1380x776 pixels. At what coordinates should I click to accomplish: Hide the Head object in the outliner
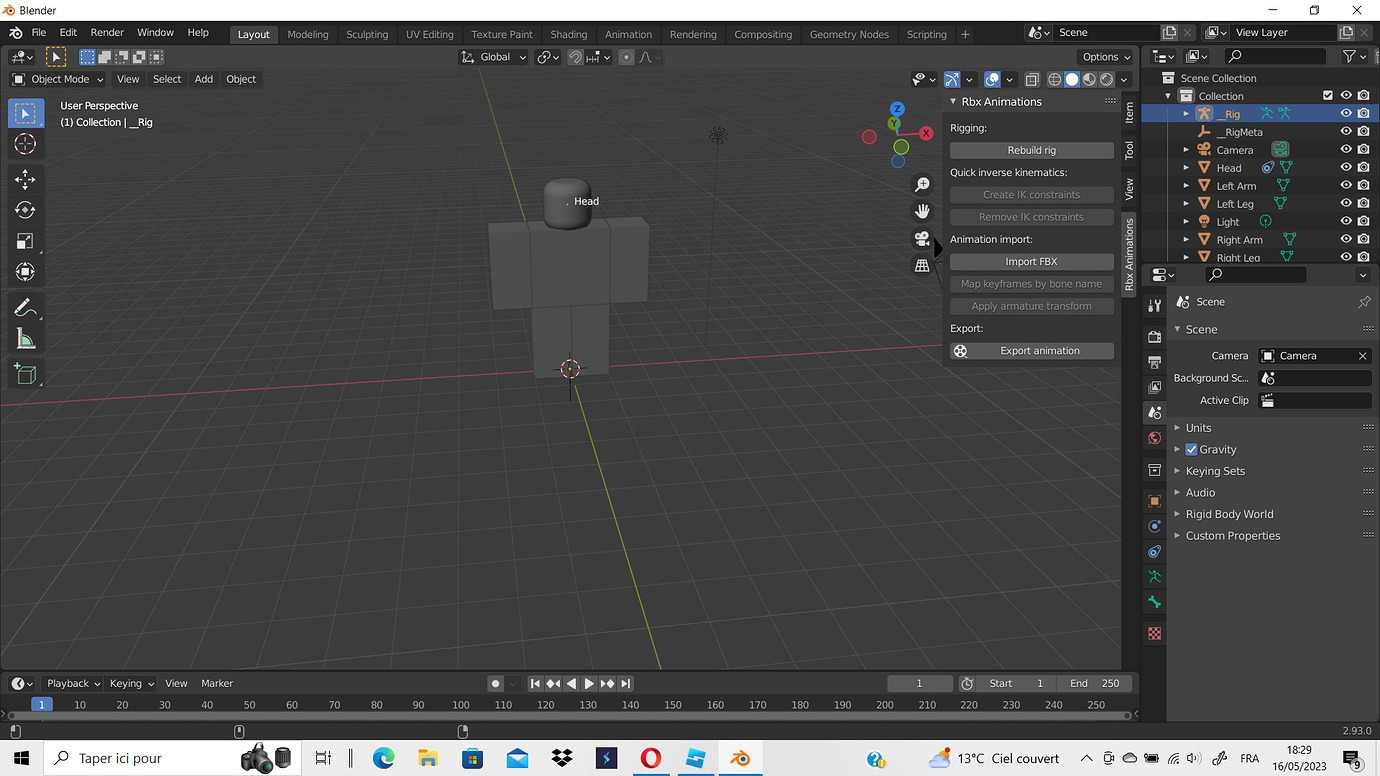[x=1345, y=167]
